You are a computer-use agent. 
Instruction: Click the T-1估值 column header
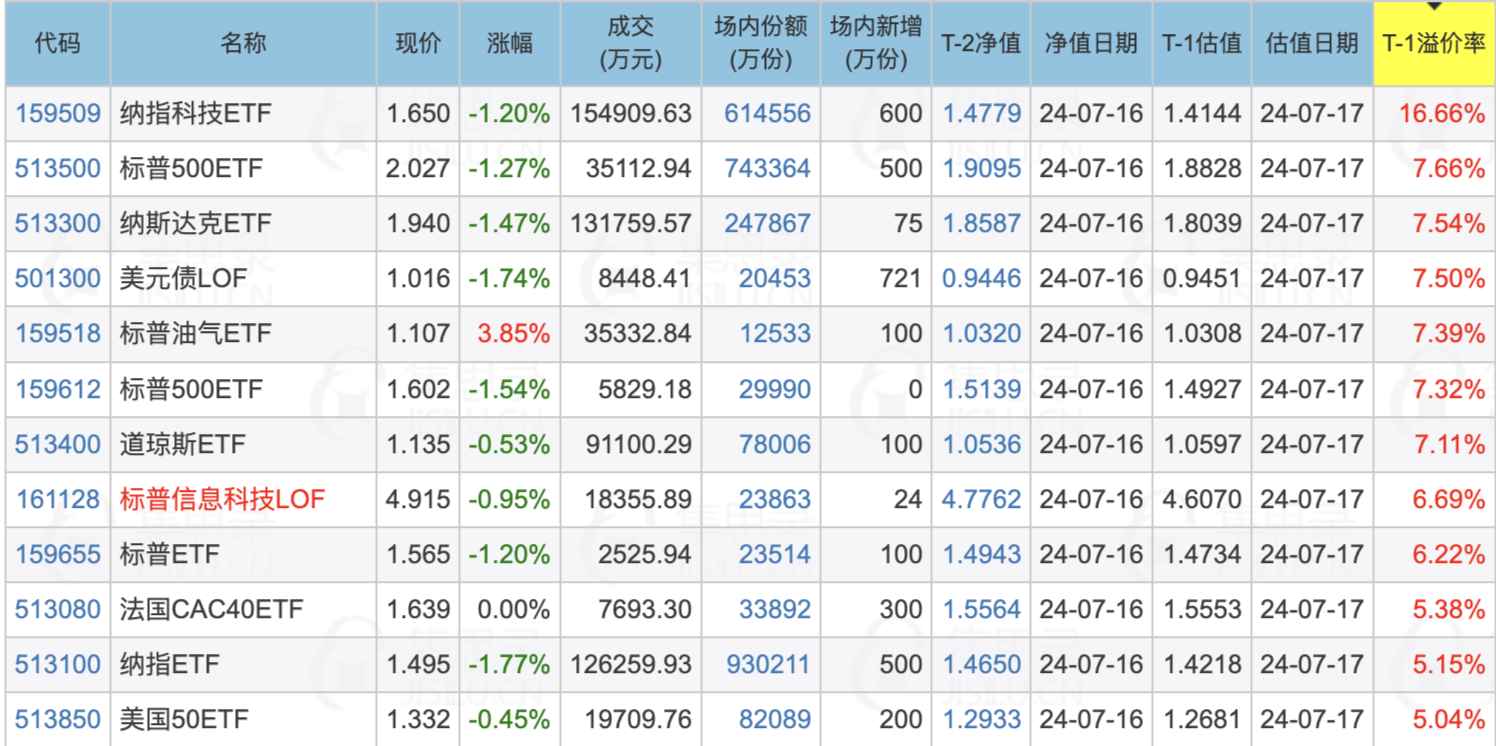[x=1201, y=43]
